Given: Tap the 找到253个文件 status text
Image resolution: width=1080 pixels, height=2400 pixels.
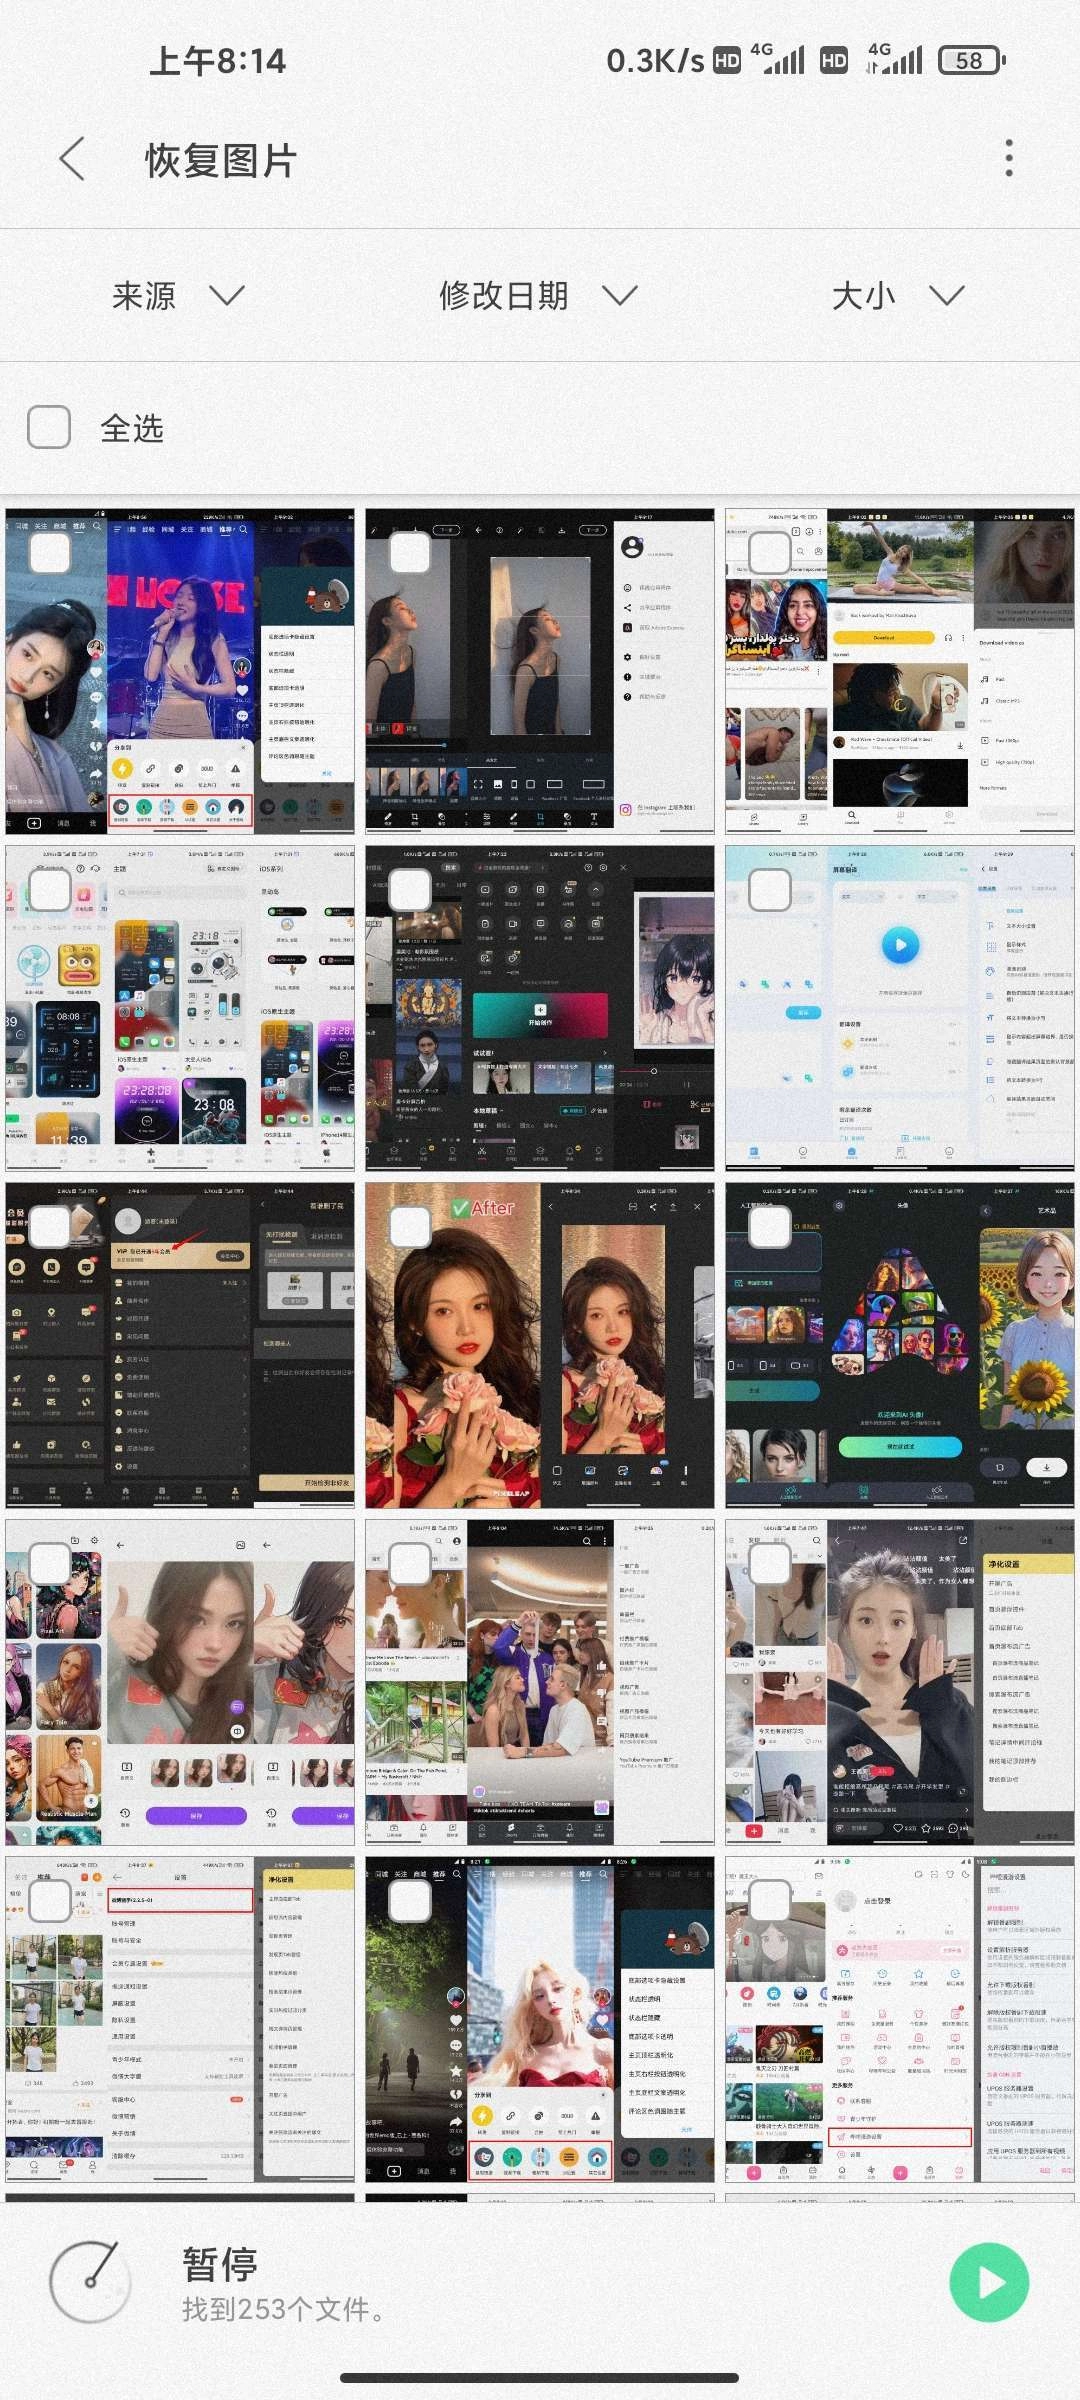Looking at the screenshot, I should [x=283, y=2310].
